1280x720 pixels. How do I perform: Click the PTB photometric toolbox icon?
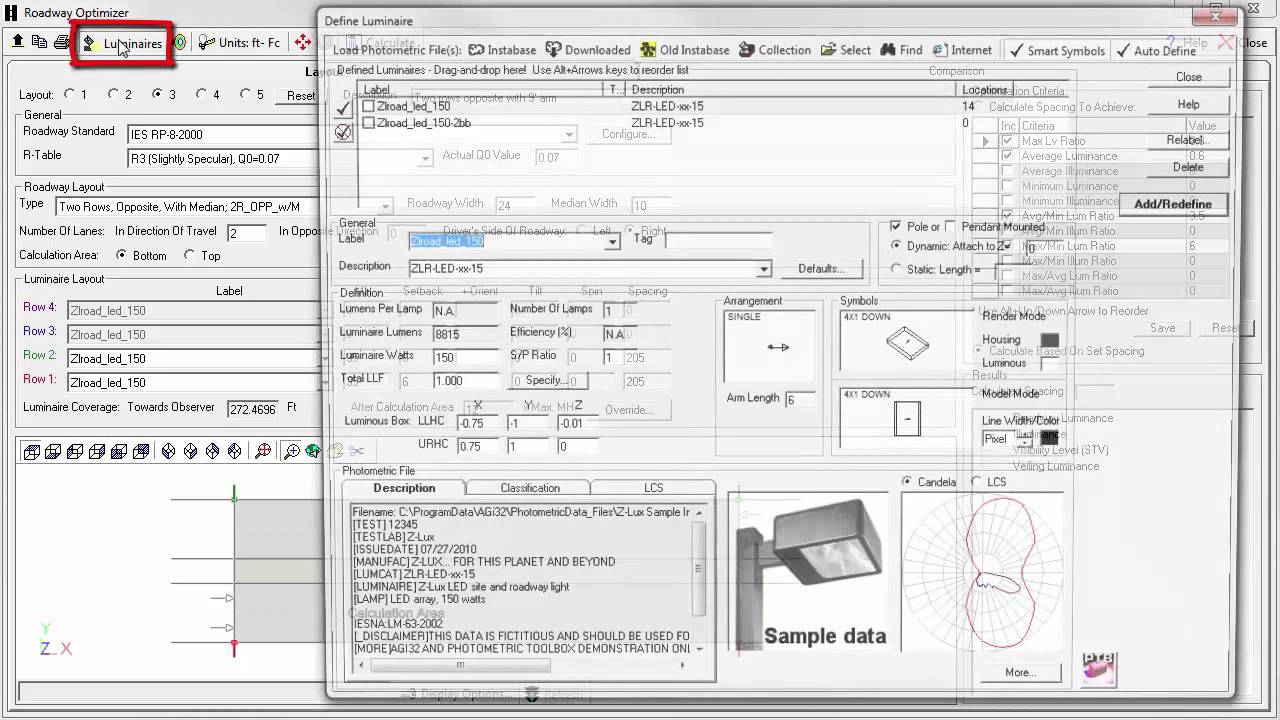[x=1098, y=667]
